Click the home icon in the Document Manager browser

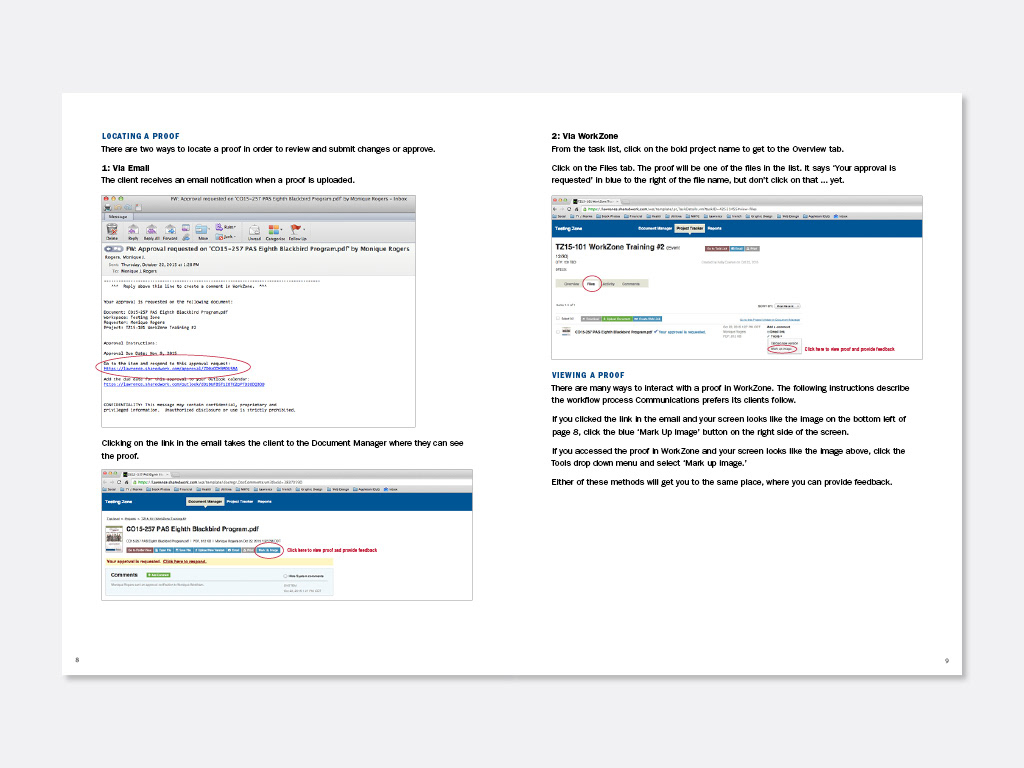click(x=126, y=482)
